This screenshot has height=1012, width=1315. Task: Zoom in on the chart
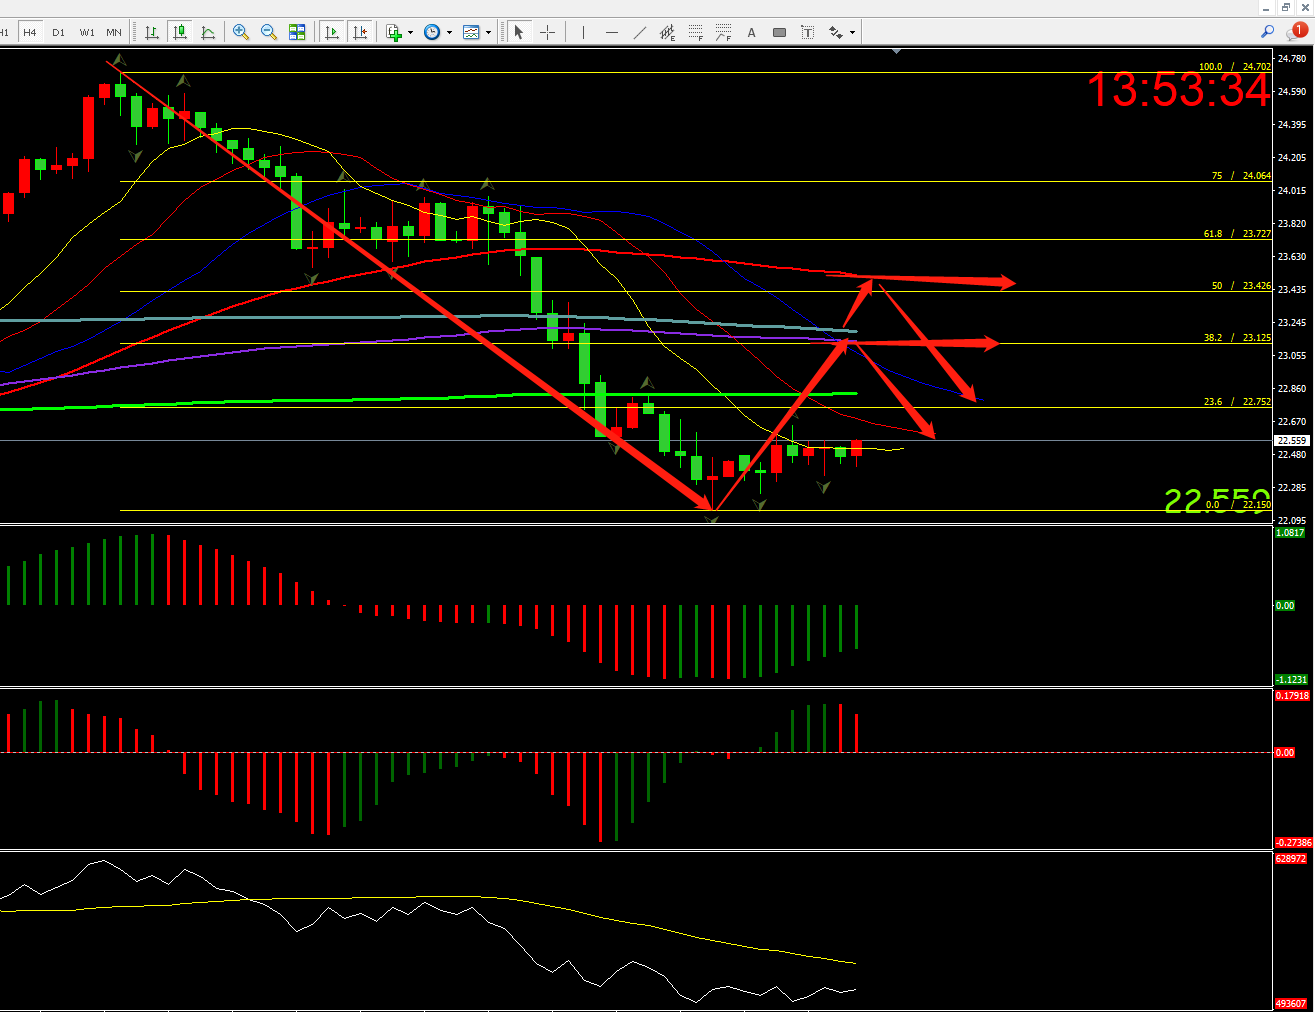click(241, 32)
